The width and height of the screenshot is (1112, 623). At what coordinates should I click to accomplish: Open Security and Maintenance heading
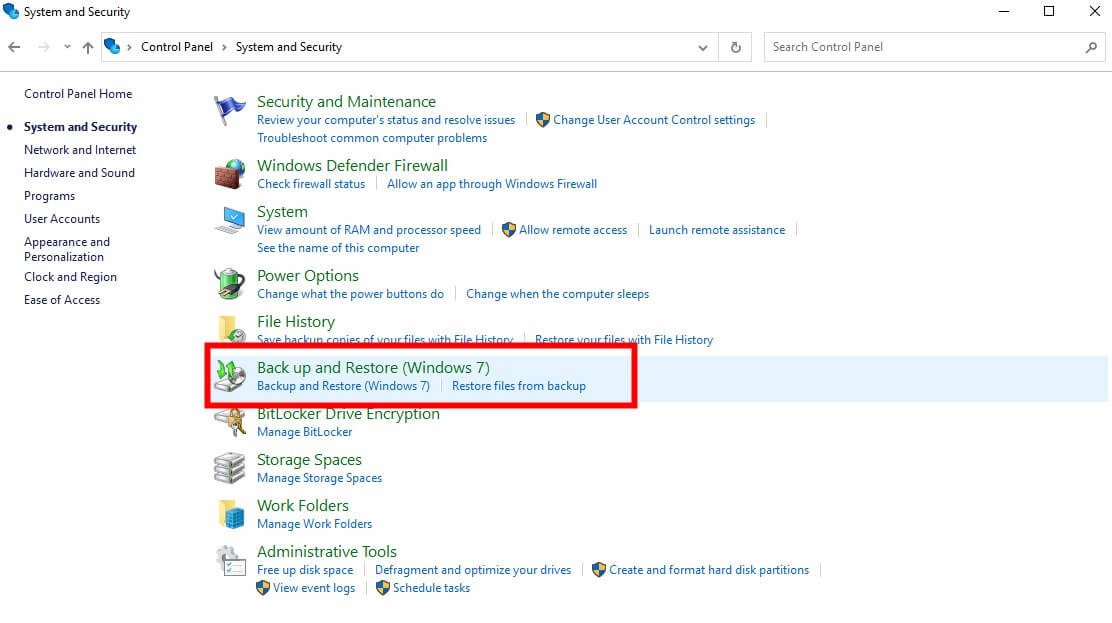[x=346, y=101]
